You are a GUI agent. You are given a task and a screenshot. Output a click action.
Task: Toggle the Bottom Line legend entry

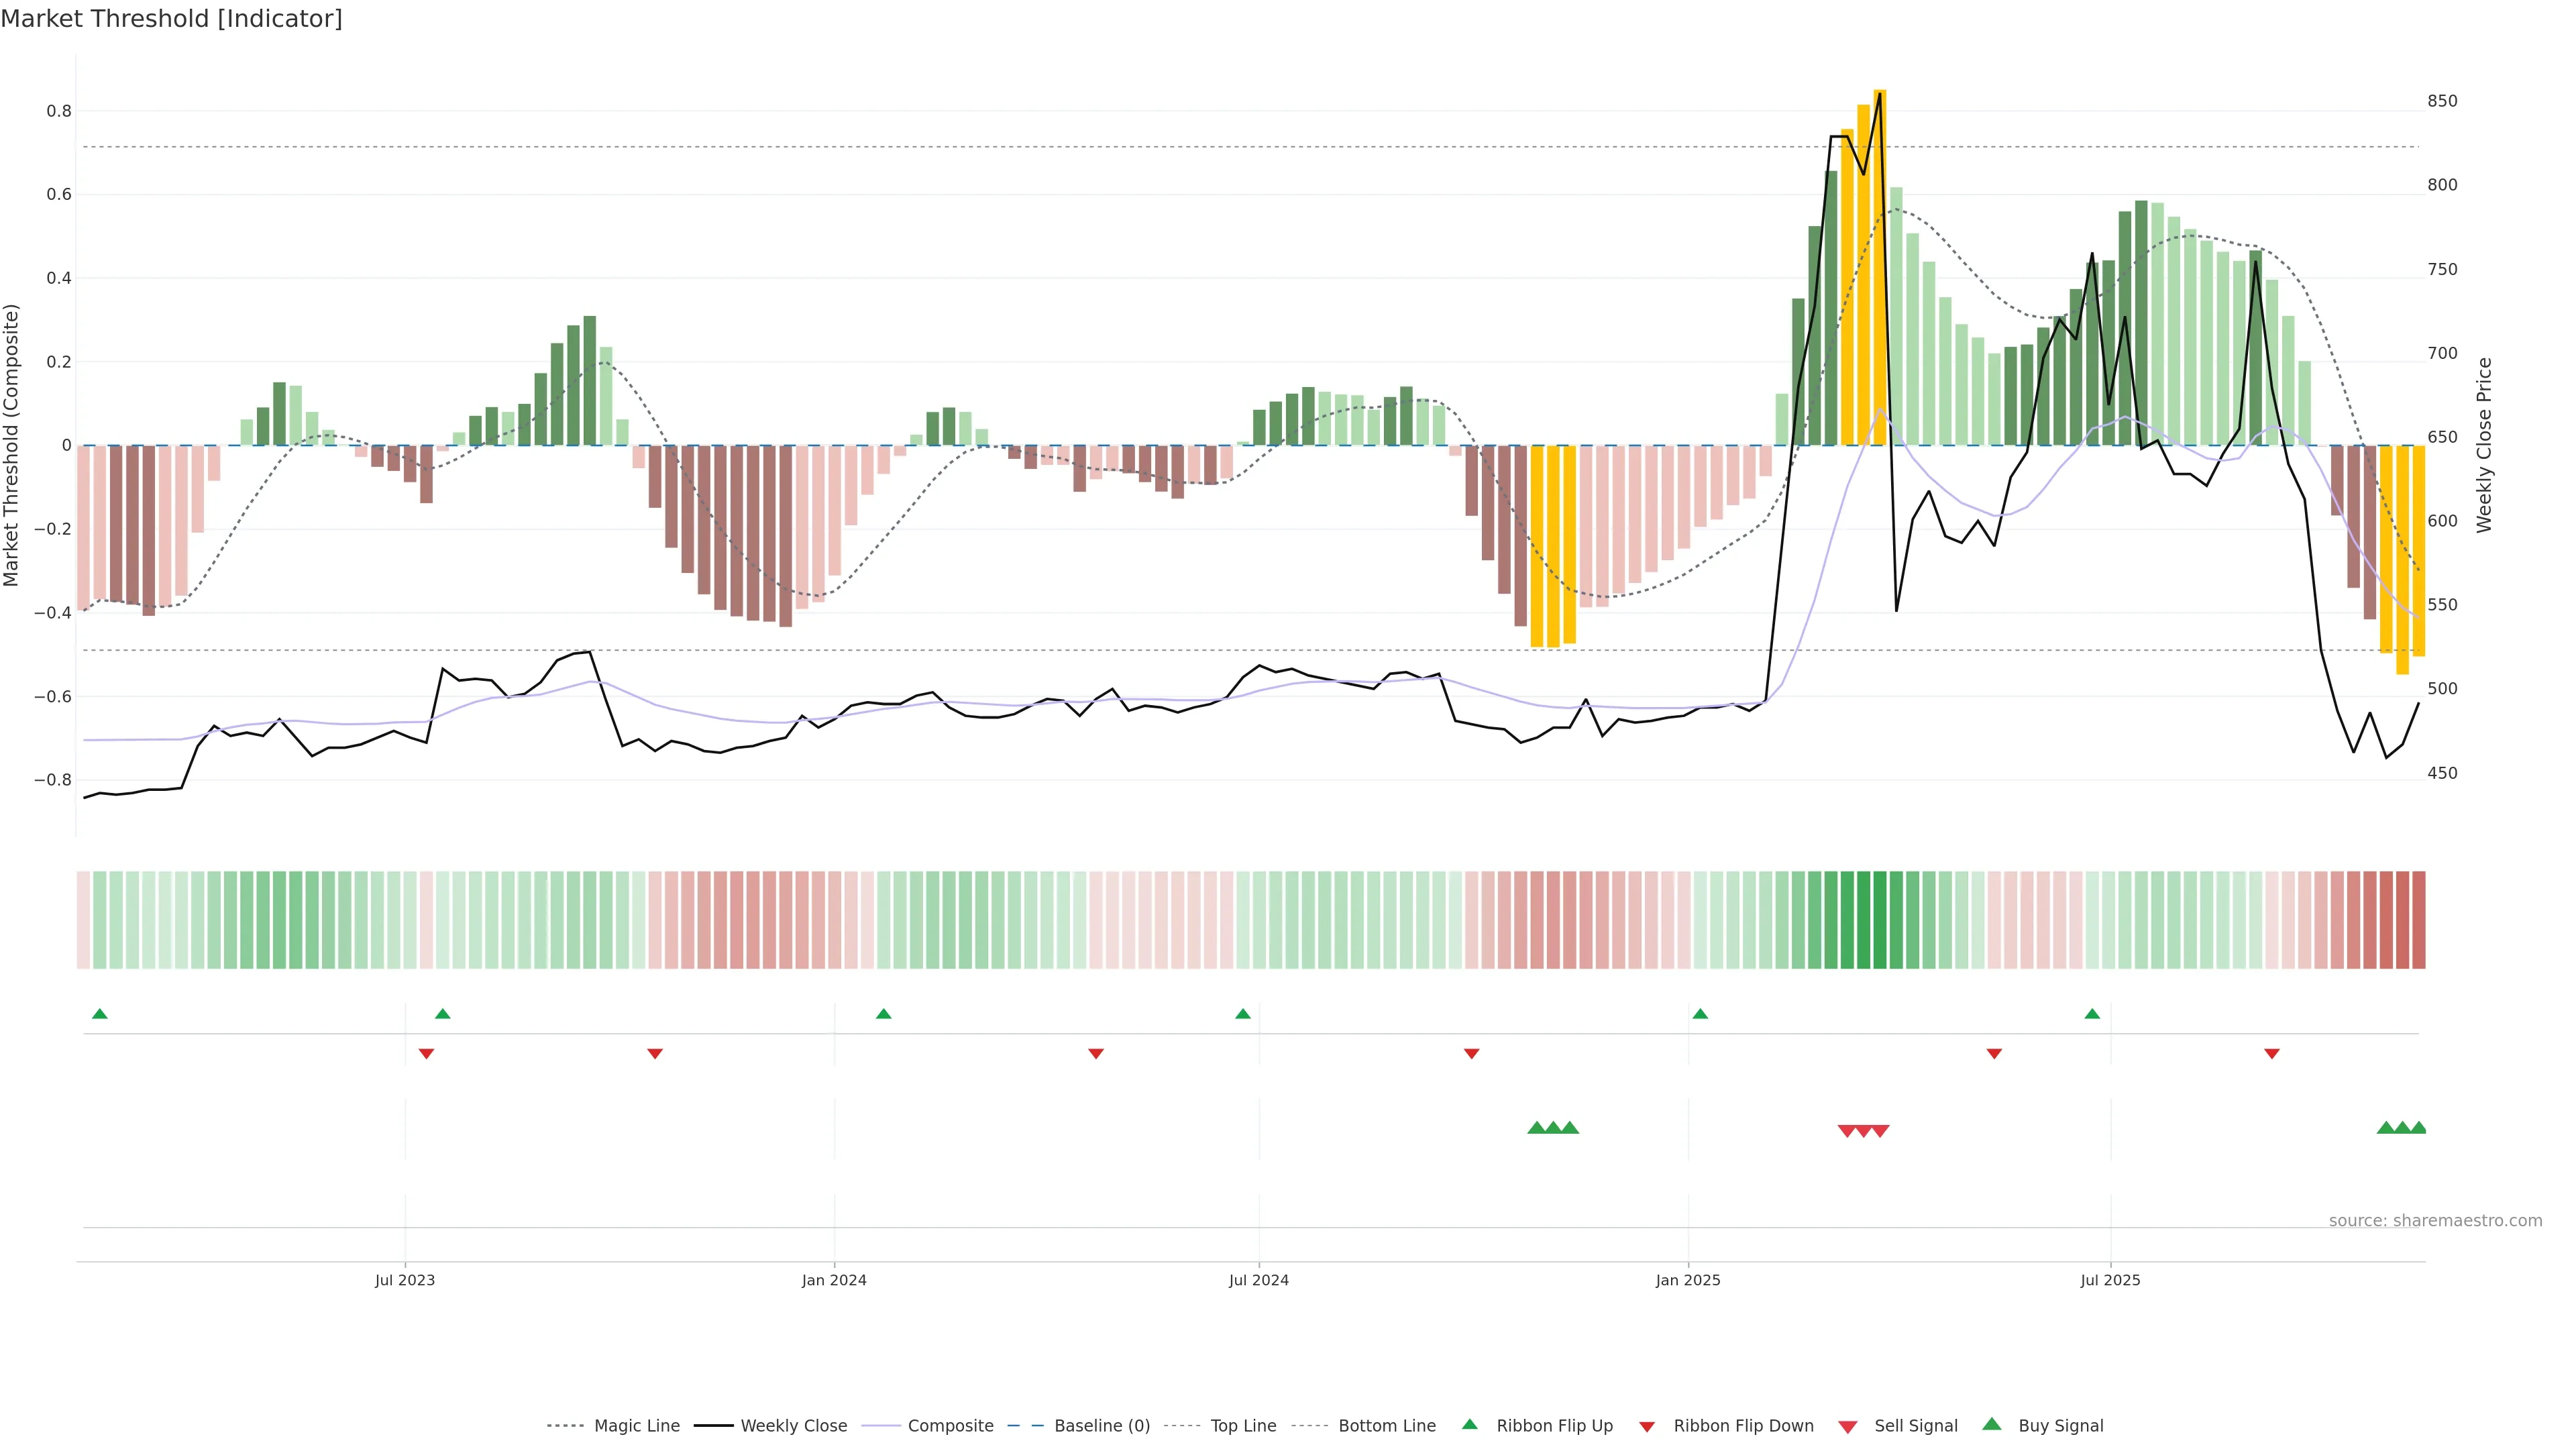[x=1386, y=1426]
